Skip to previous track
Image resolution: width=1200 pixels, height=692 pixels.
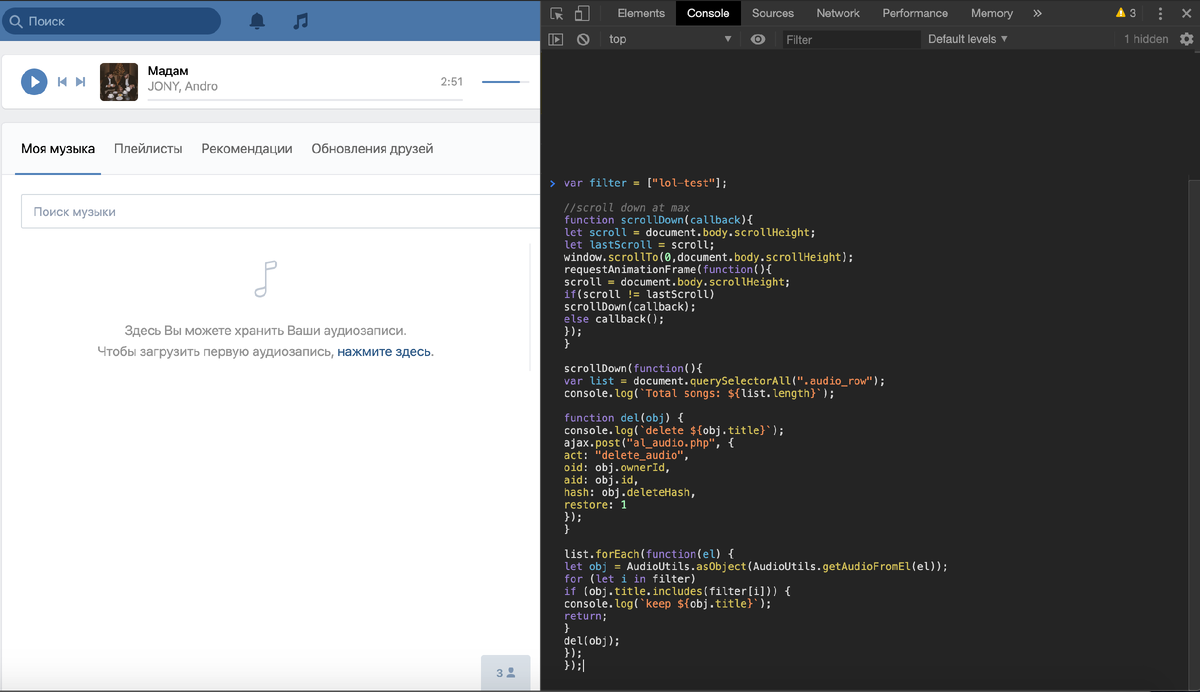point(62,82)
